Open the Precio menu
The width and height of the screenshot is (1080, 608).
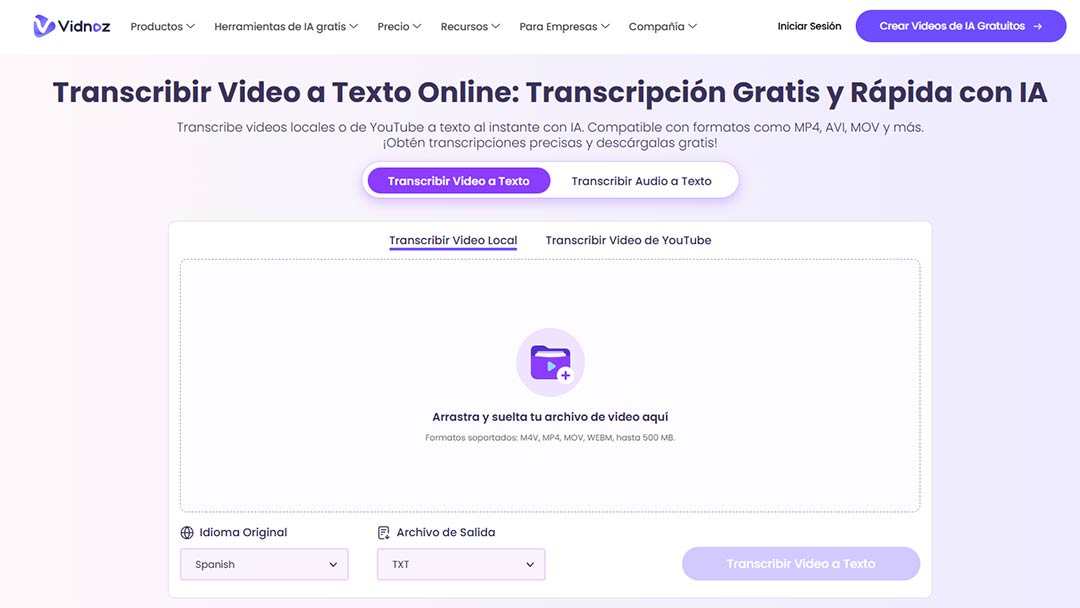pos(399,26)
